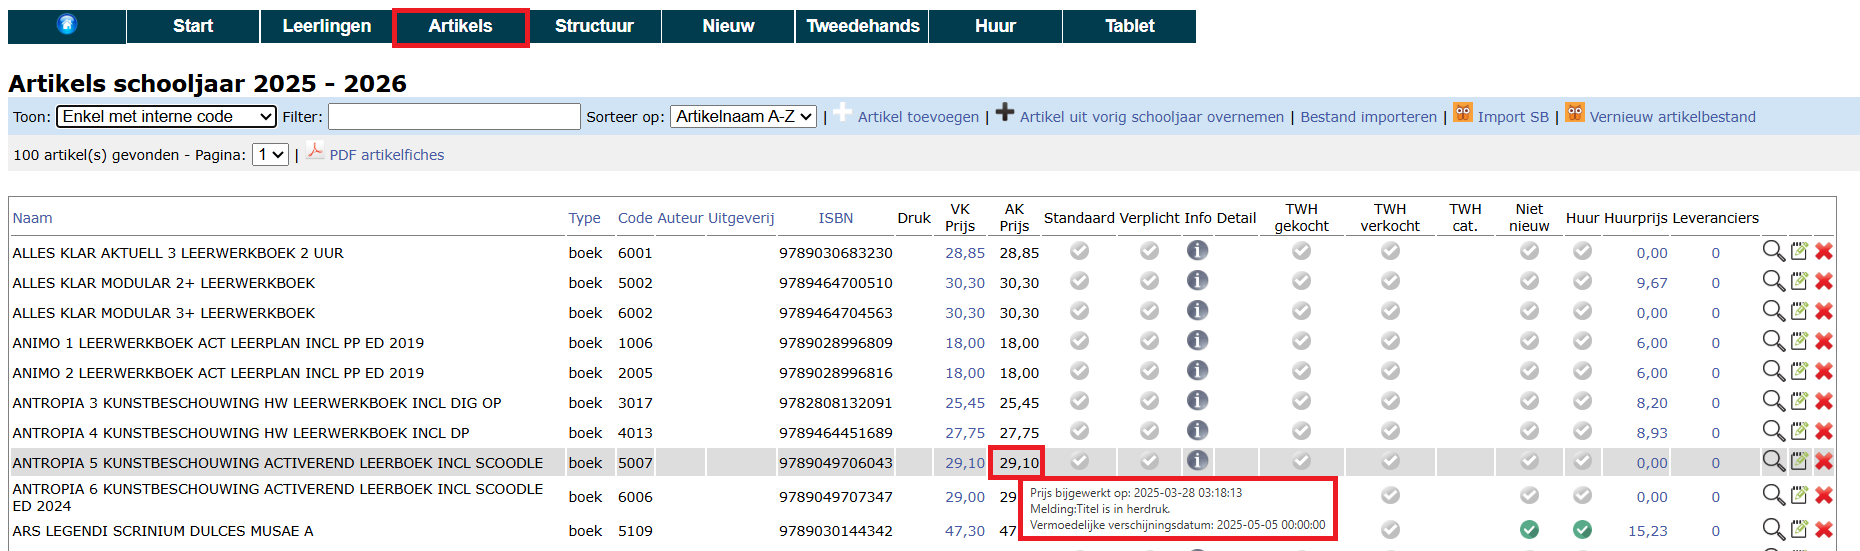Switch to the Leerlingen tab
Screen dimensions: 1860x551
coord(327,26)
